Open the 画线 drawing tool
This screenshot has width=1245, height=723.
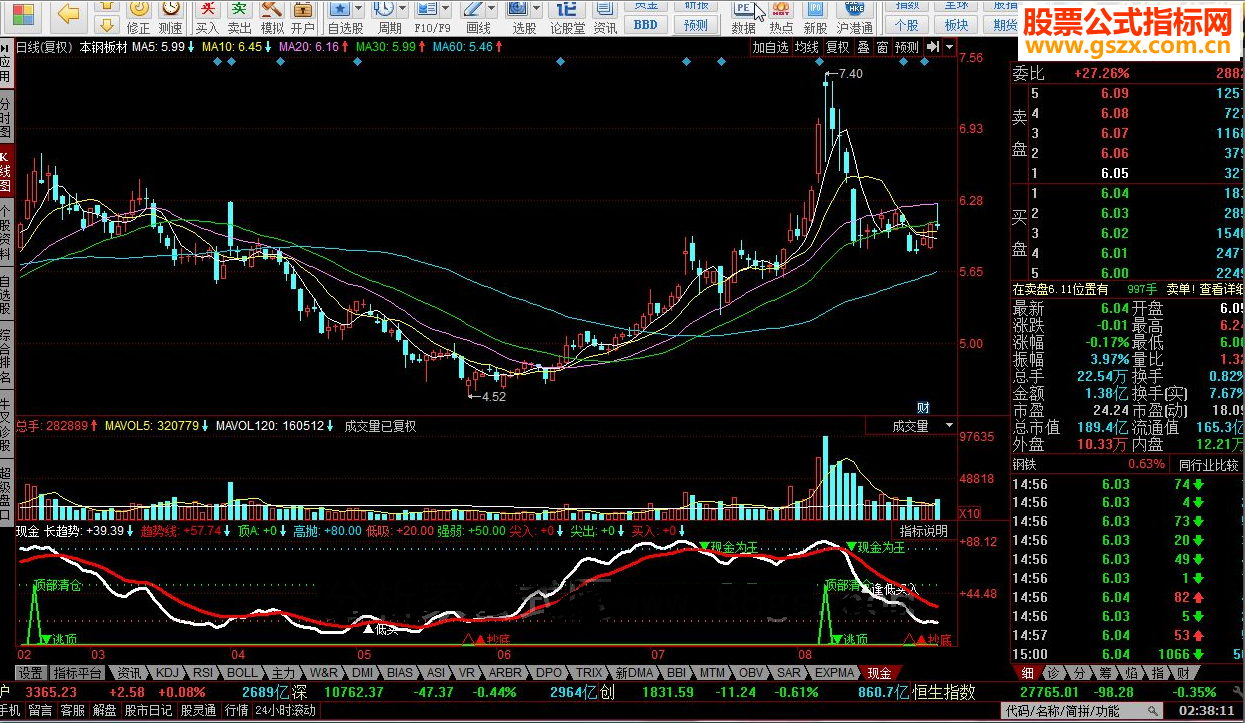(479, 17)
